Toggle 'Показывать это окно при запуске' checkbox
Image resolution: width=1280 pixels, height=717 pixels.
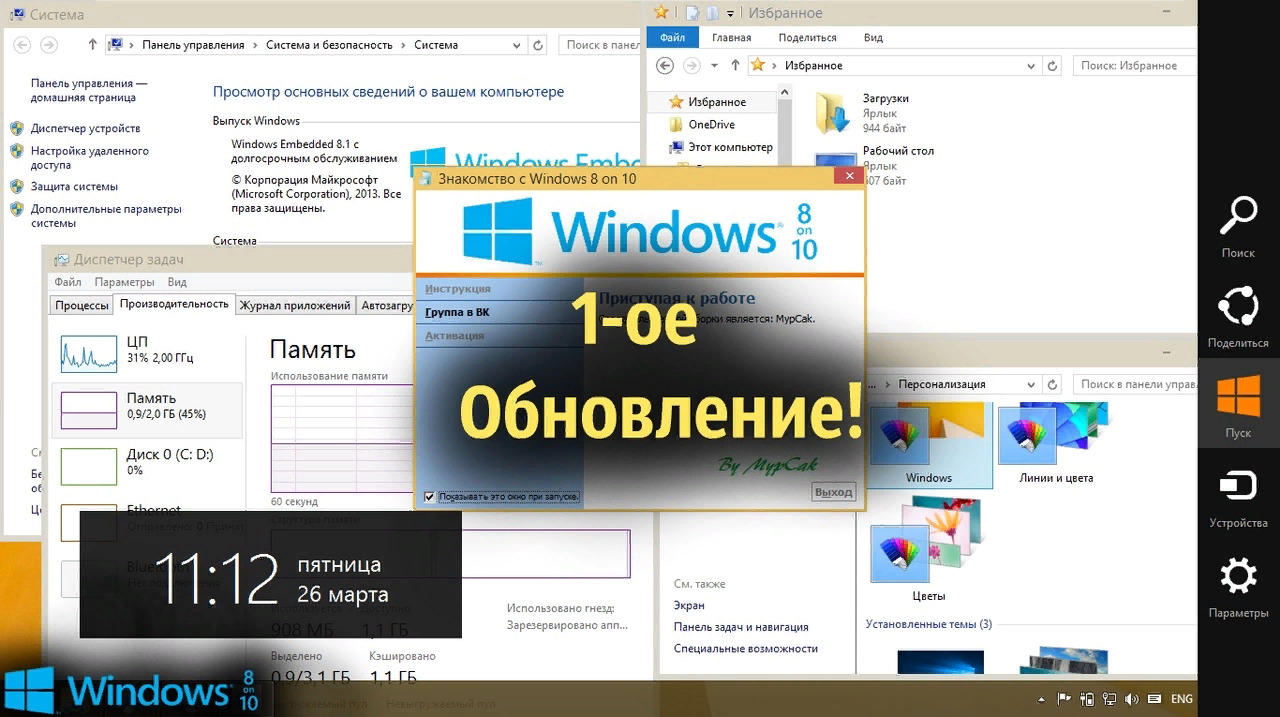coord(430,497)
